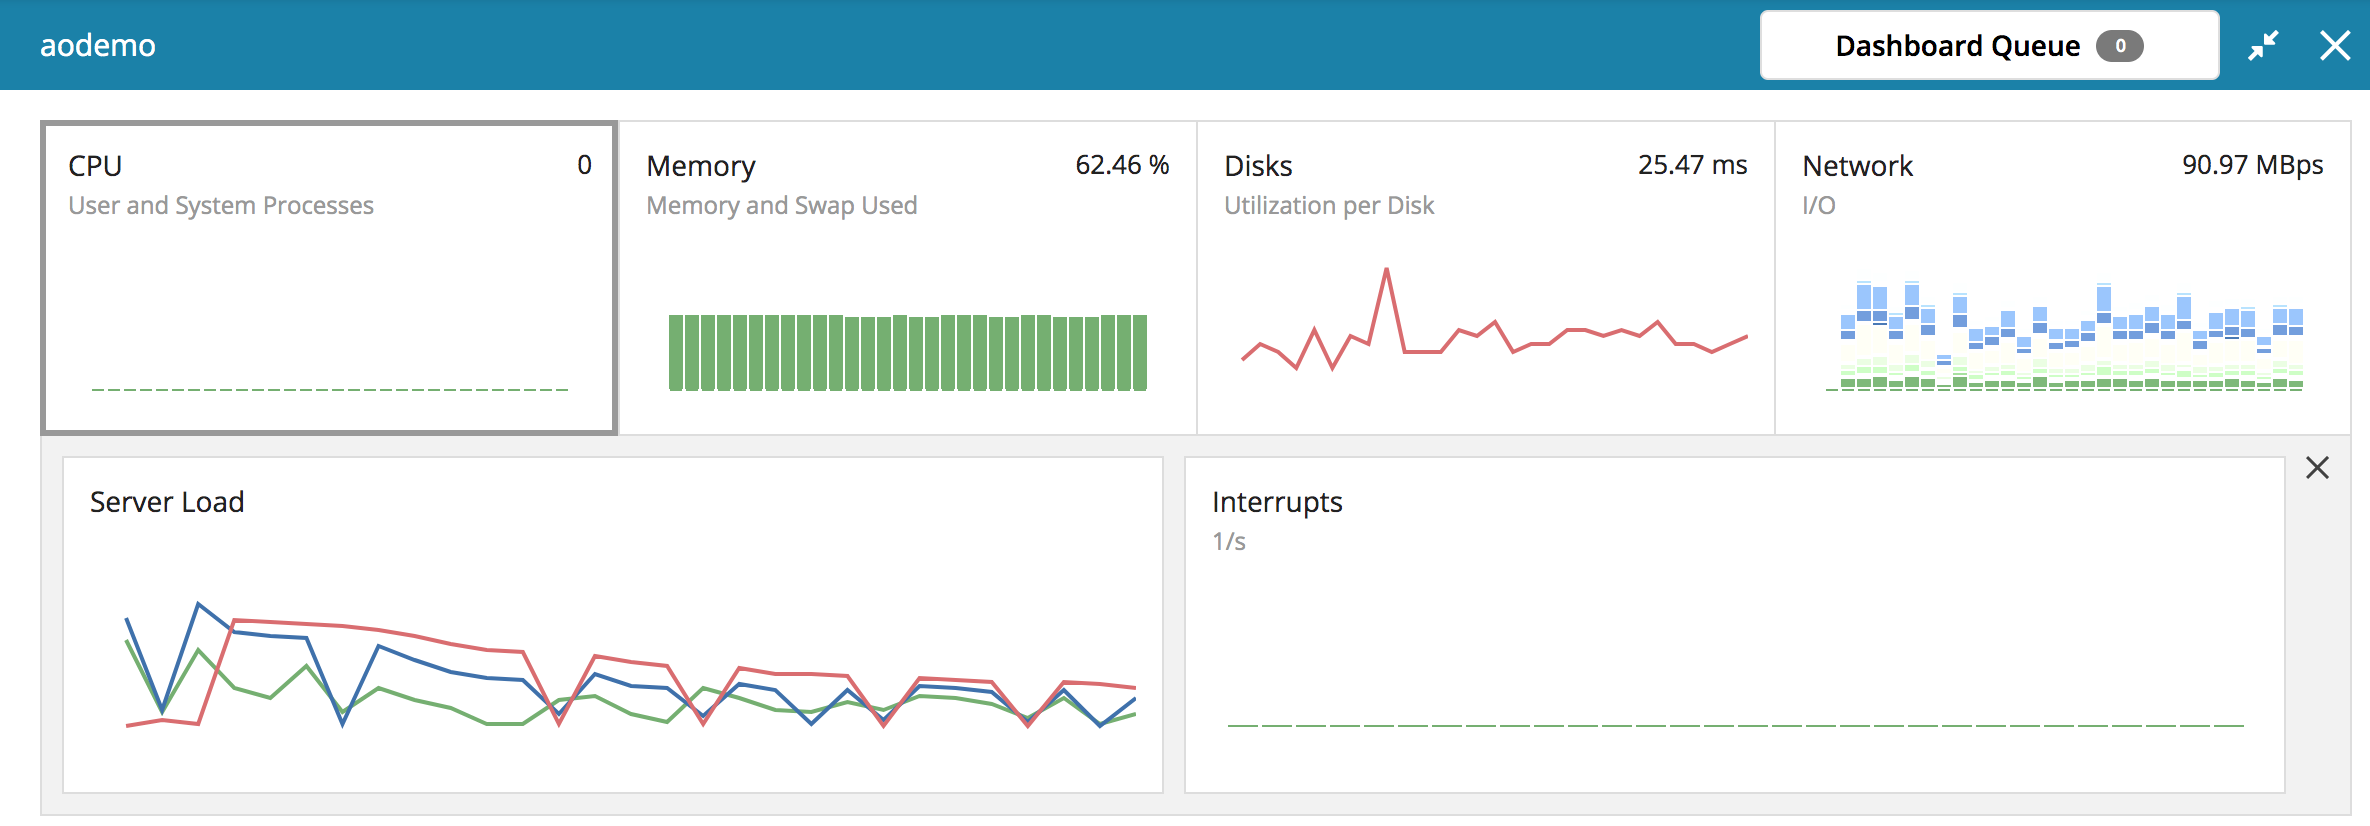
Task: Close the aodemo panel with X
Action: [x=2335, y=46]
